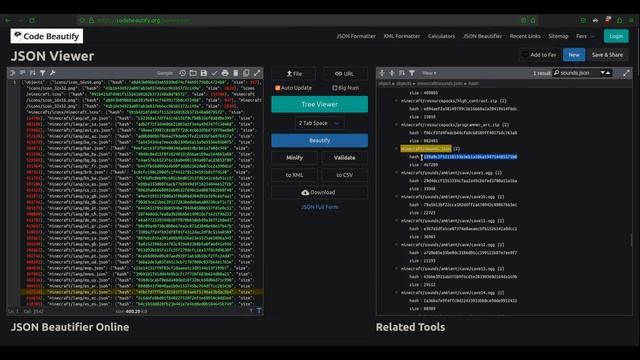Click the Validate button
Image resolution: width=640 pixels, height=360 pixels.
(x=344, y=158)
